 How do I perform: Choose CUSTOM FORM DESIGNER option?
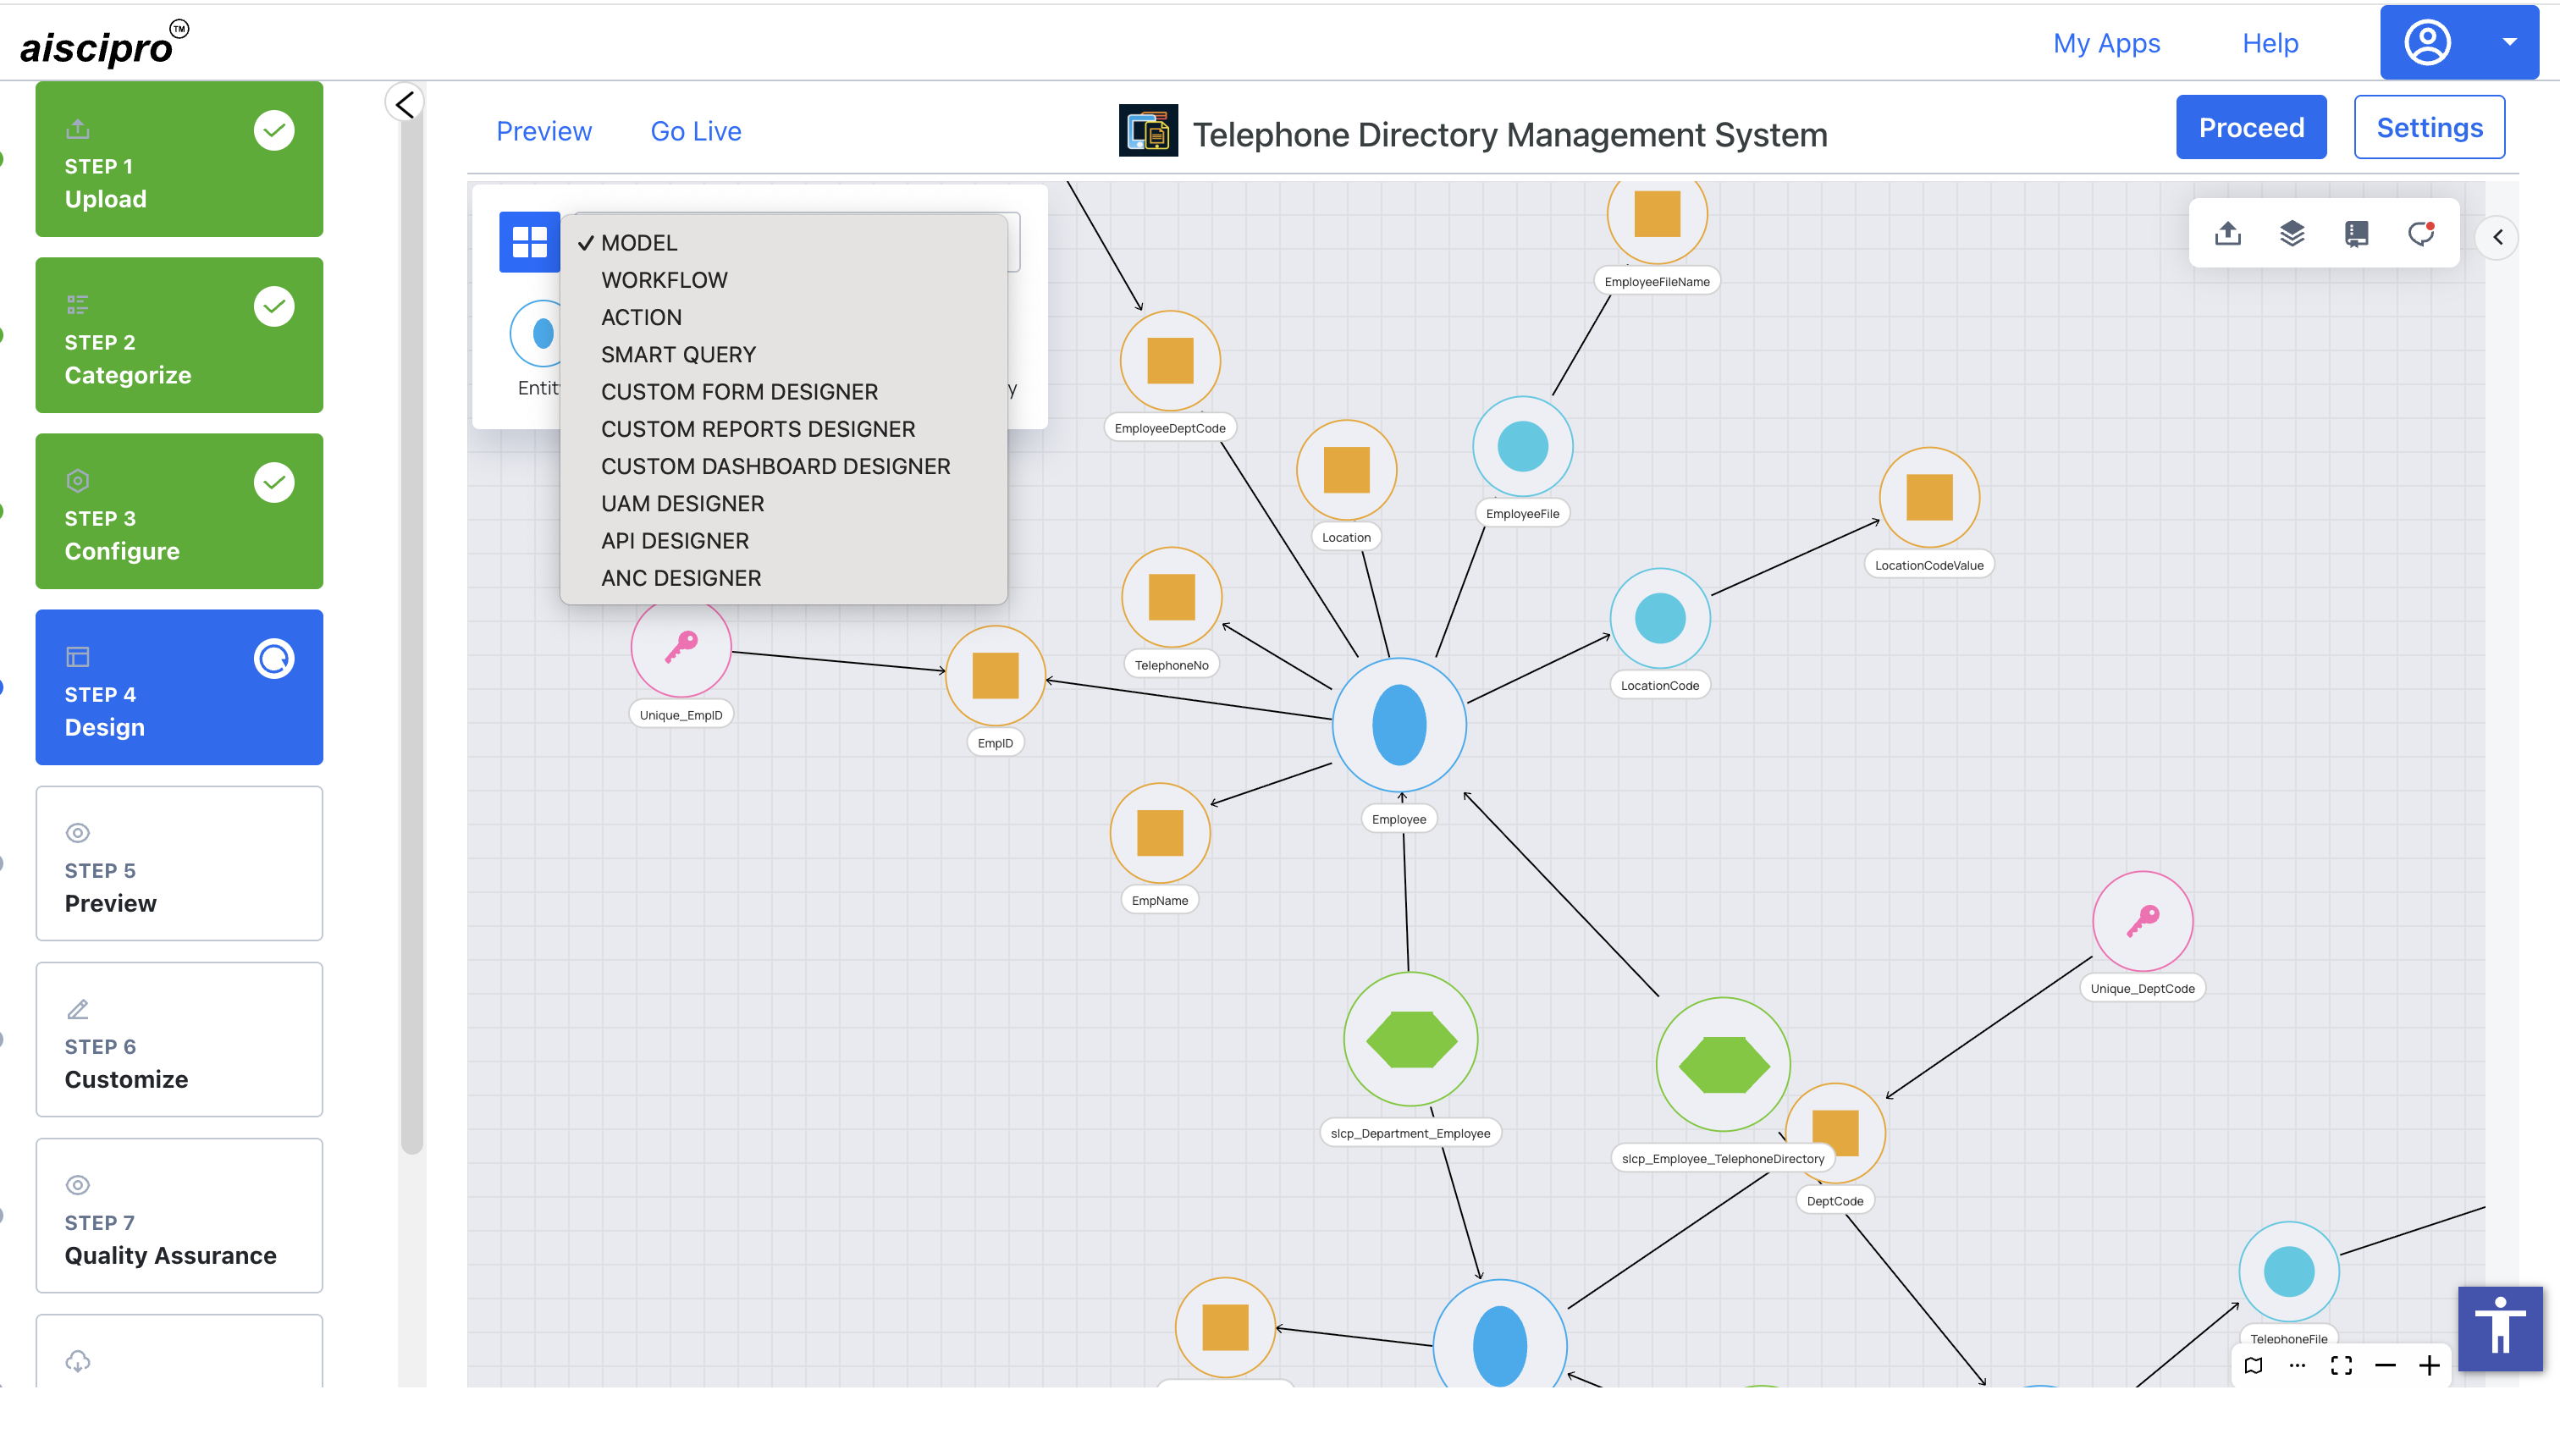(x=783, y=392)
